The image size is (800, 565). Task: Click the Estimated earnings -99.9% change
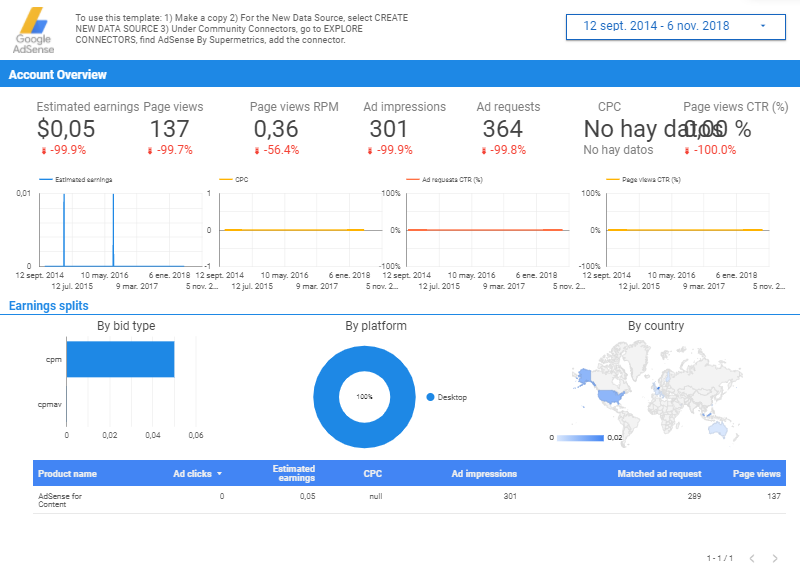[64, 150]
